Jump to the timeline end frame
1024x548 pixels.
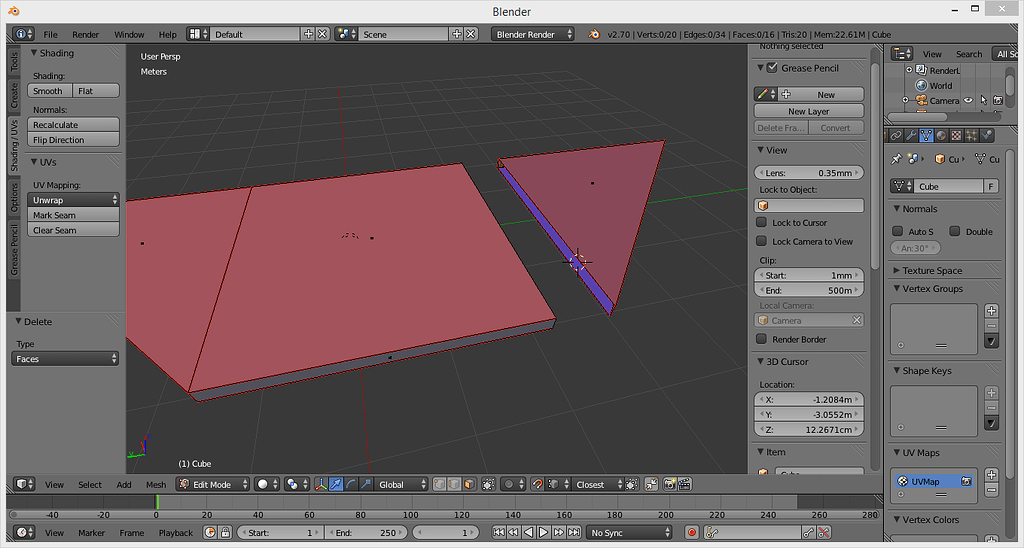click(573, 532)
